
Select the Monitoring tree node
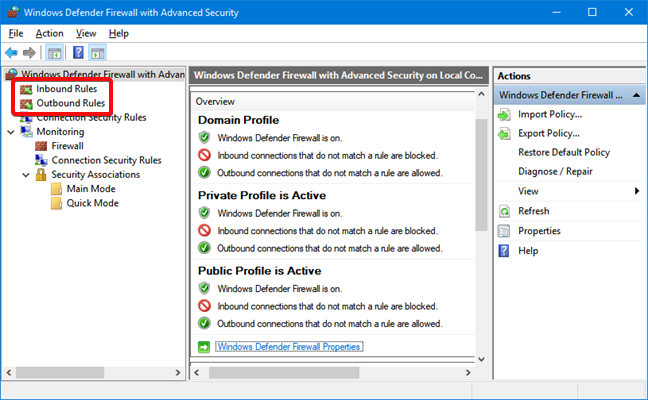click(60, 132)
